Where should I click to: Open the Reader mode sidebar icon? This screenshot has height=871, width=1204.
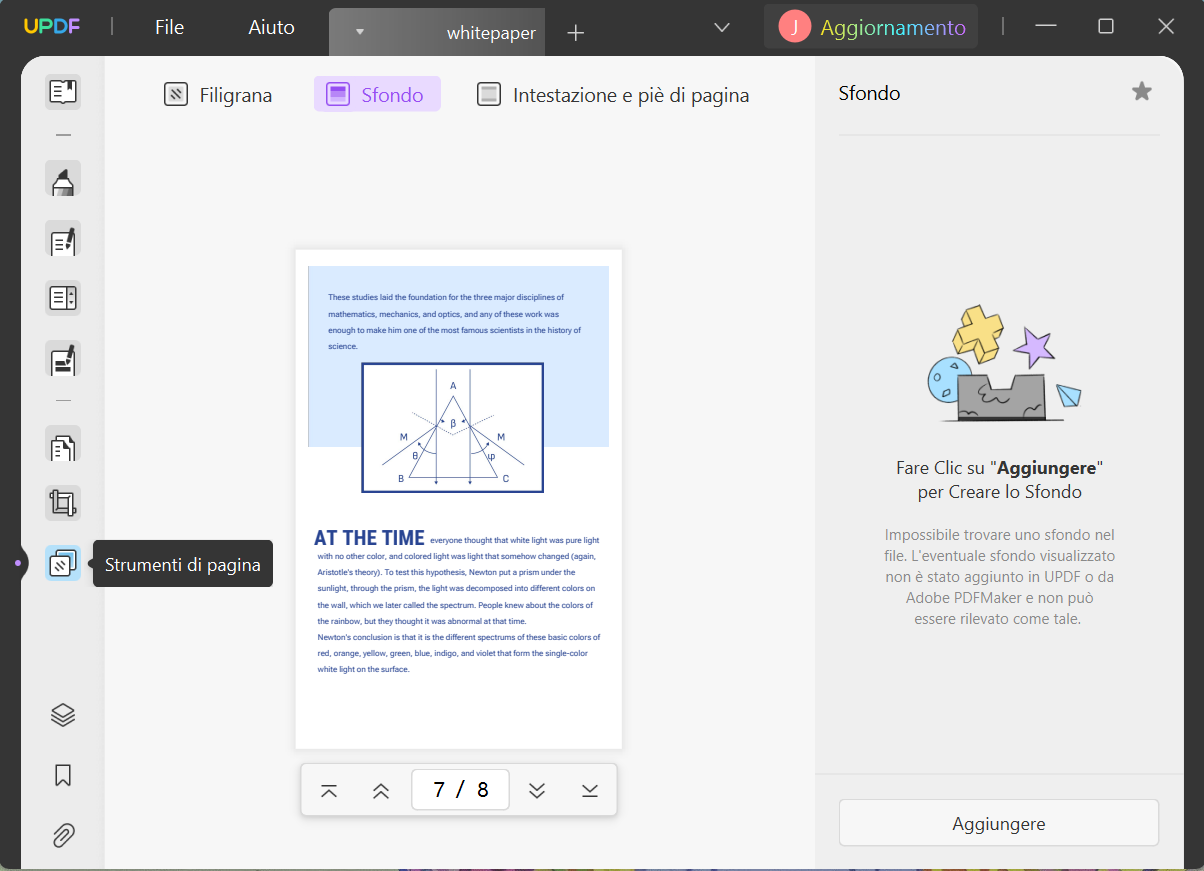[63, 93]
